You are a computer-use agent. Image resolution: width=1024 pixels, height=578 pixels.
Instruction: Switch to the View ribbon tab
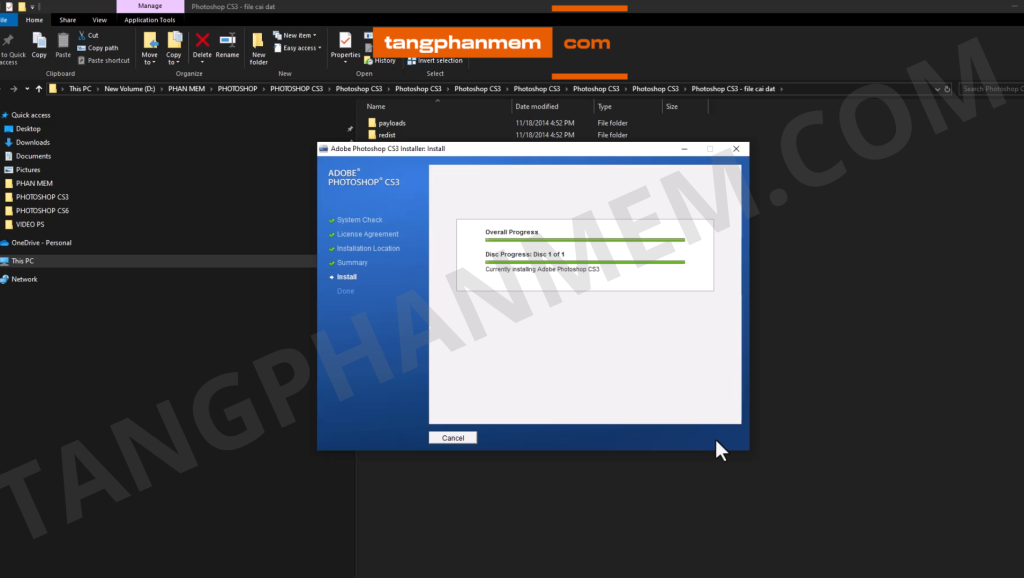coord(99,19)
